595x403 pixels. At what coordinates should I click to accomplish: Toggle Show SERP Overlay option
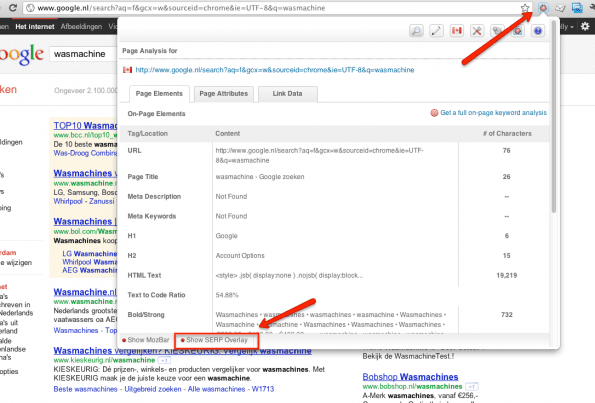pyautogui.click(x=214, y=340)
